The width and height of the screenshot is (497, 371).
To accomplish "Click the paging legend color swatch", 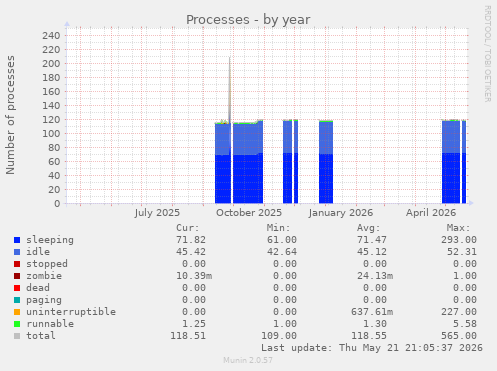I will [x=17, y=300].
